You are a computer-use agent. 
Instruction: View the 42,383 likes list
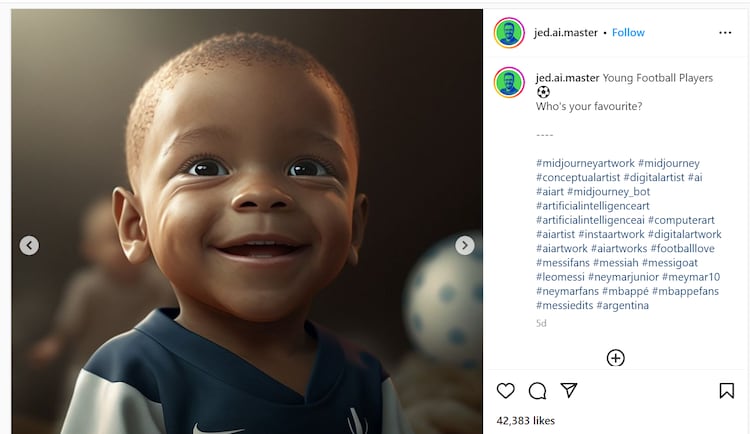(x=525, y=420)
